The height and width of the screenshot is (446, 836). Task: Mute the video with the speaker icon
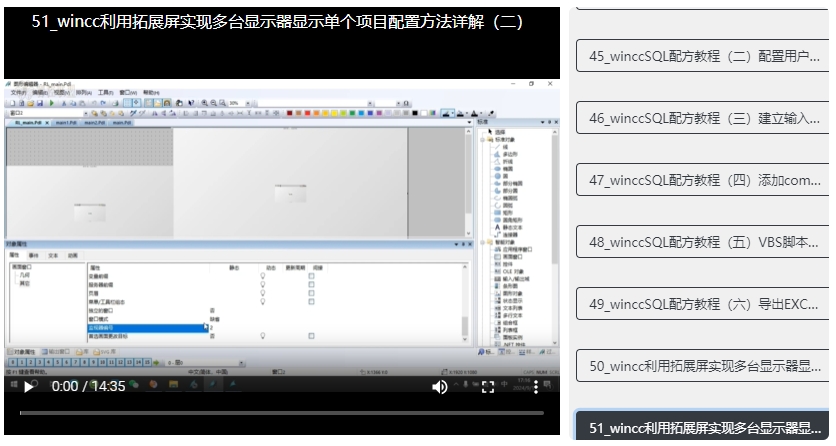(440, 387)
